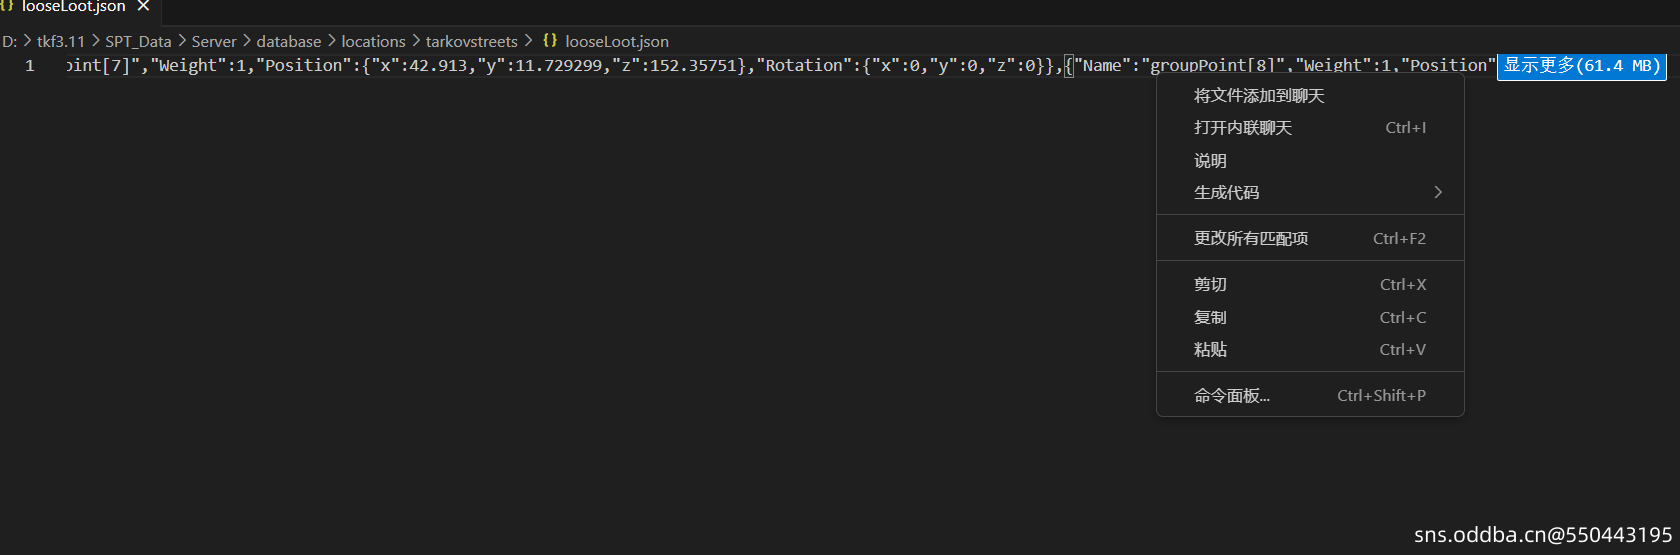Viewport: 1680px width, 555px height.
Task: Select the database breadcrumb item
Action: (x=289, y=41)
